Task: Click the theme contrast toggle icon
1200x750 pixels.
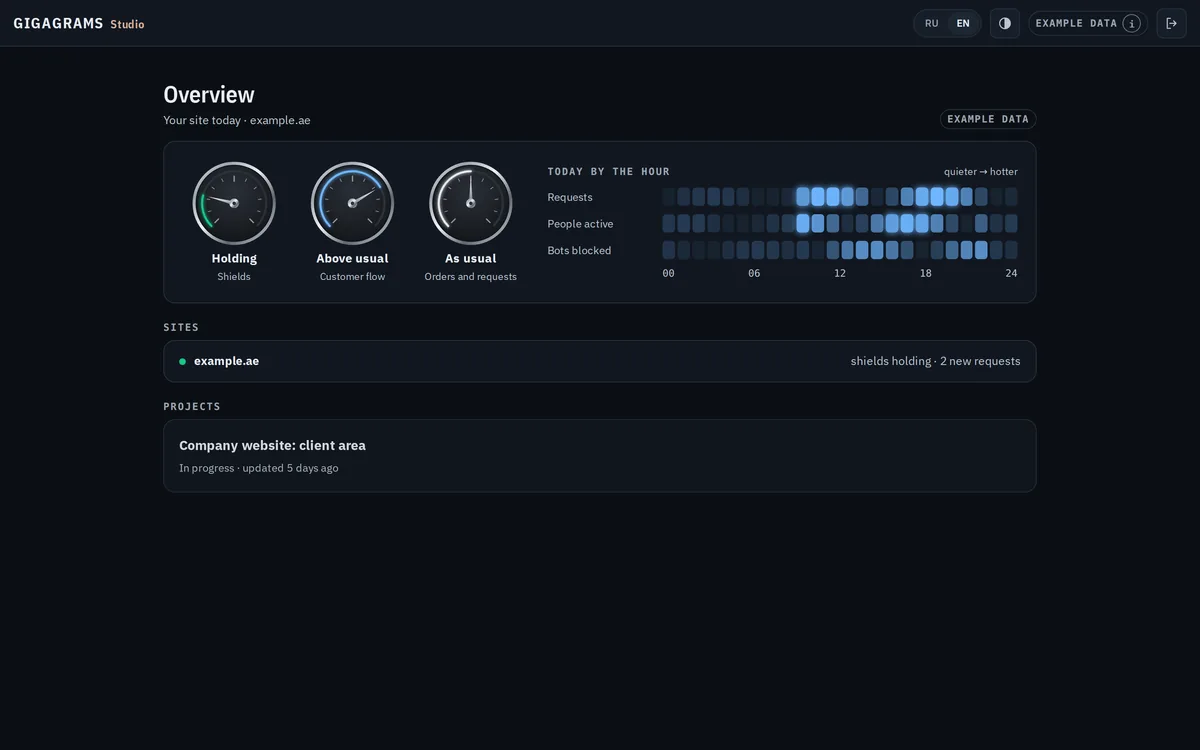Action: pos(1005,23)
